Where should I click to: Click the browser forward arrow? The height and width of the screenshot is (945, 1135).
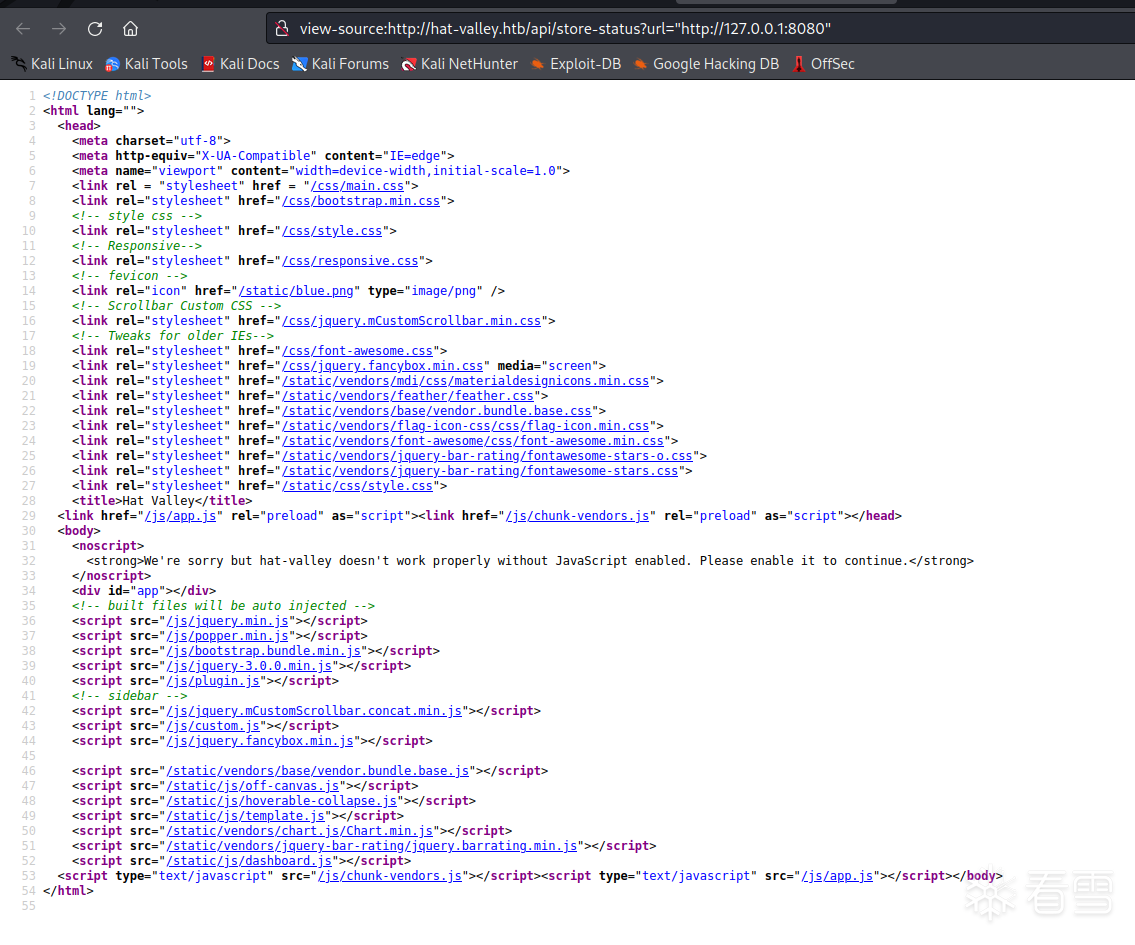click(59, 29)
